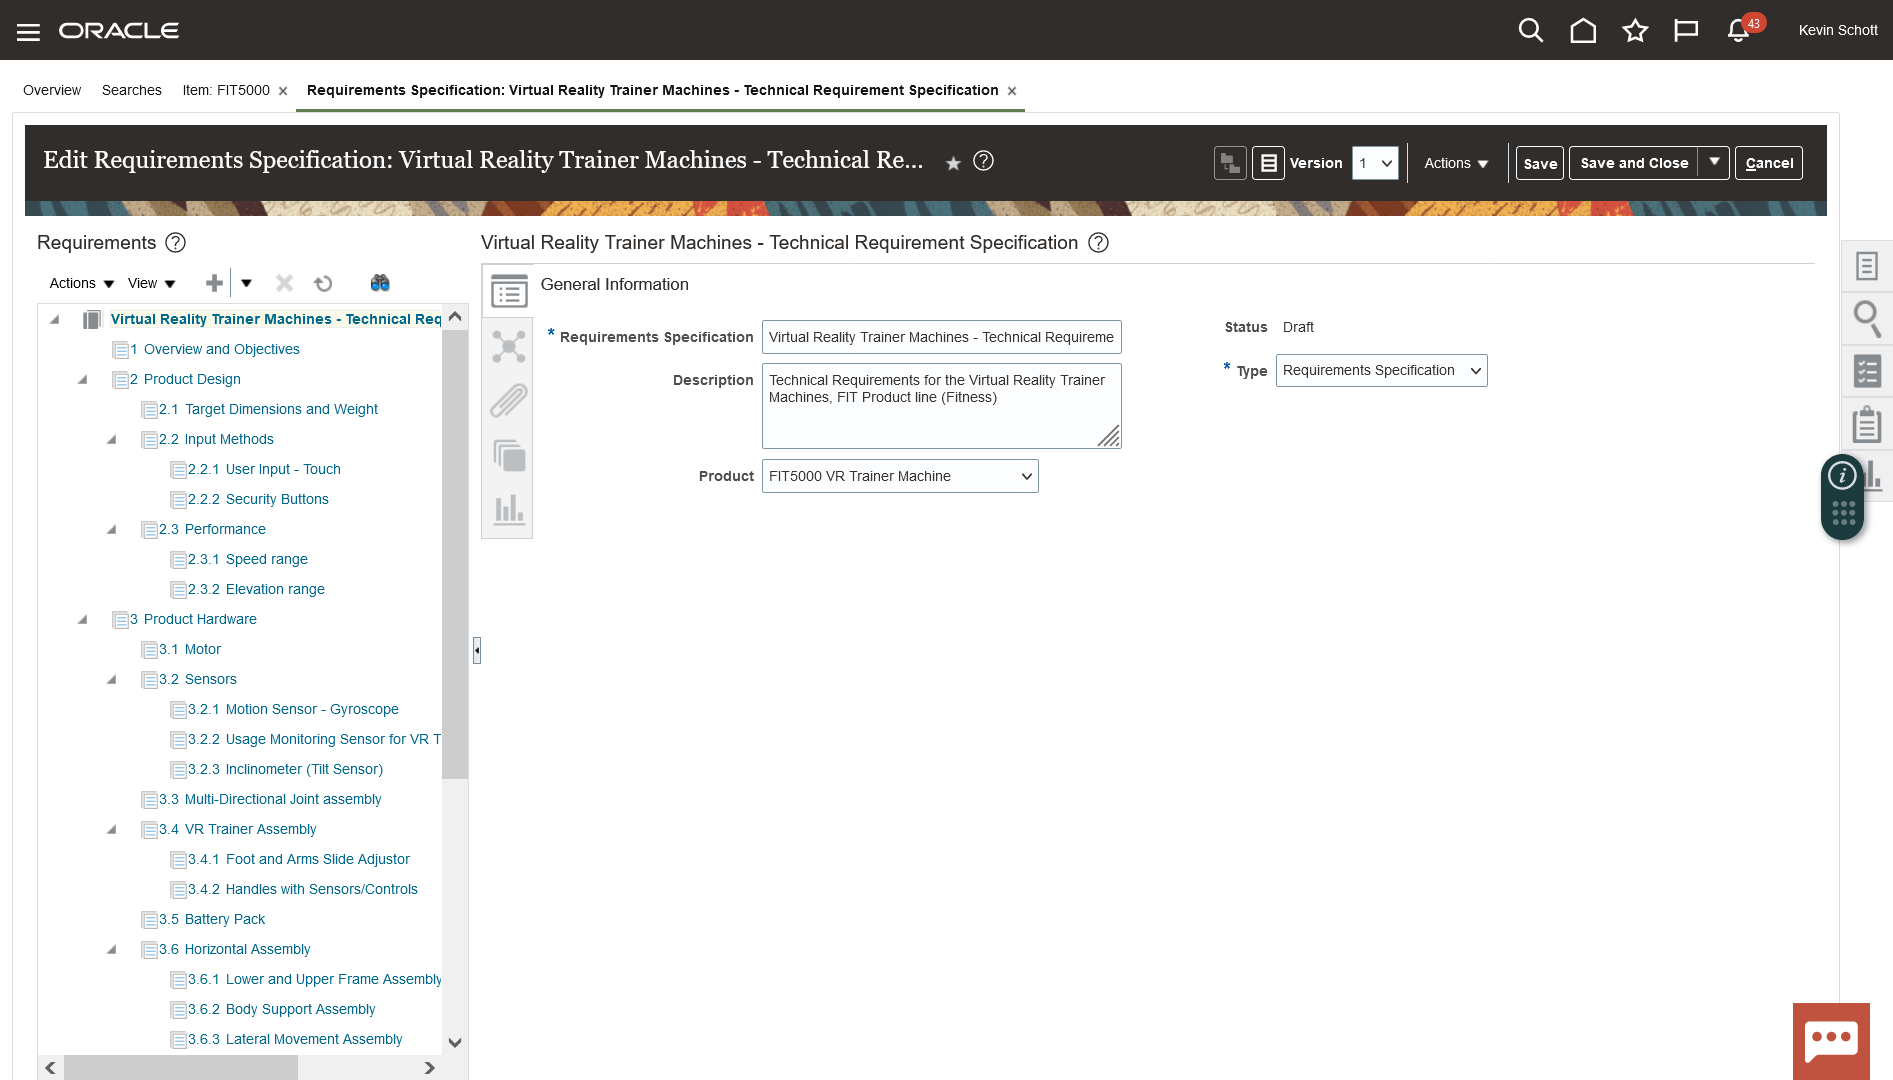Viewport: 1893px width, 1080px height.
Task: Collapse the 2 Product Design node
Action: click(x=83, y=380)
